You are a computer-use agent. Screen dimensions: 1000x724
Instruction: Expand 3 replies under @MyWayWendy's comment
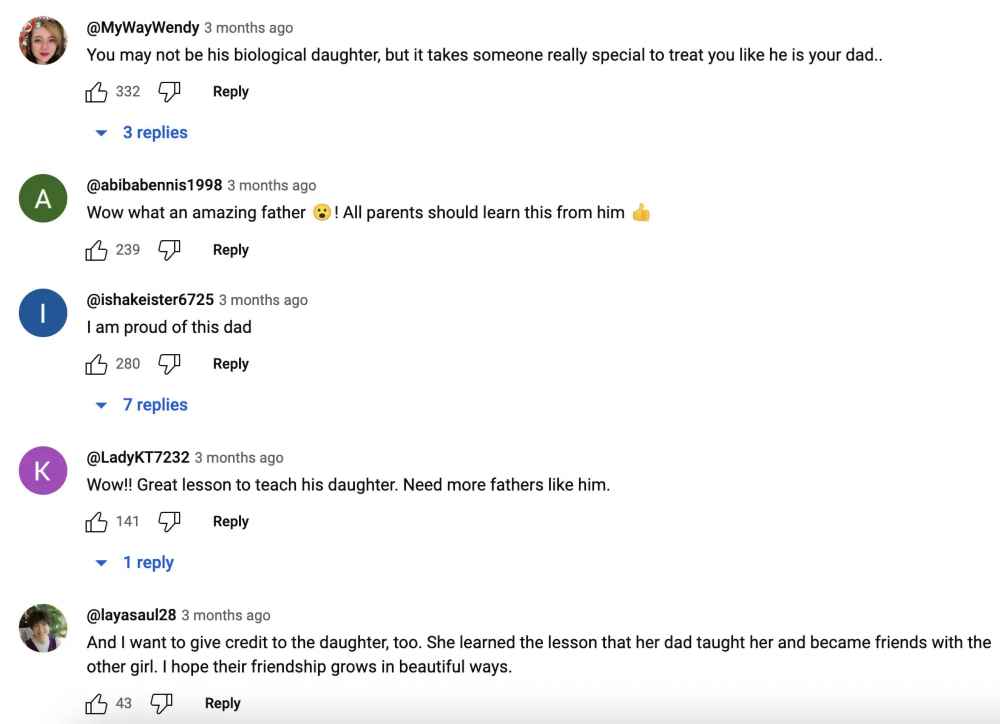[143, 133]
